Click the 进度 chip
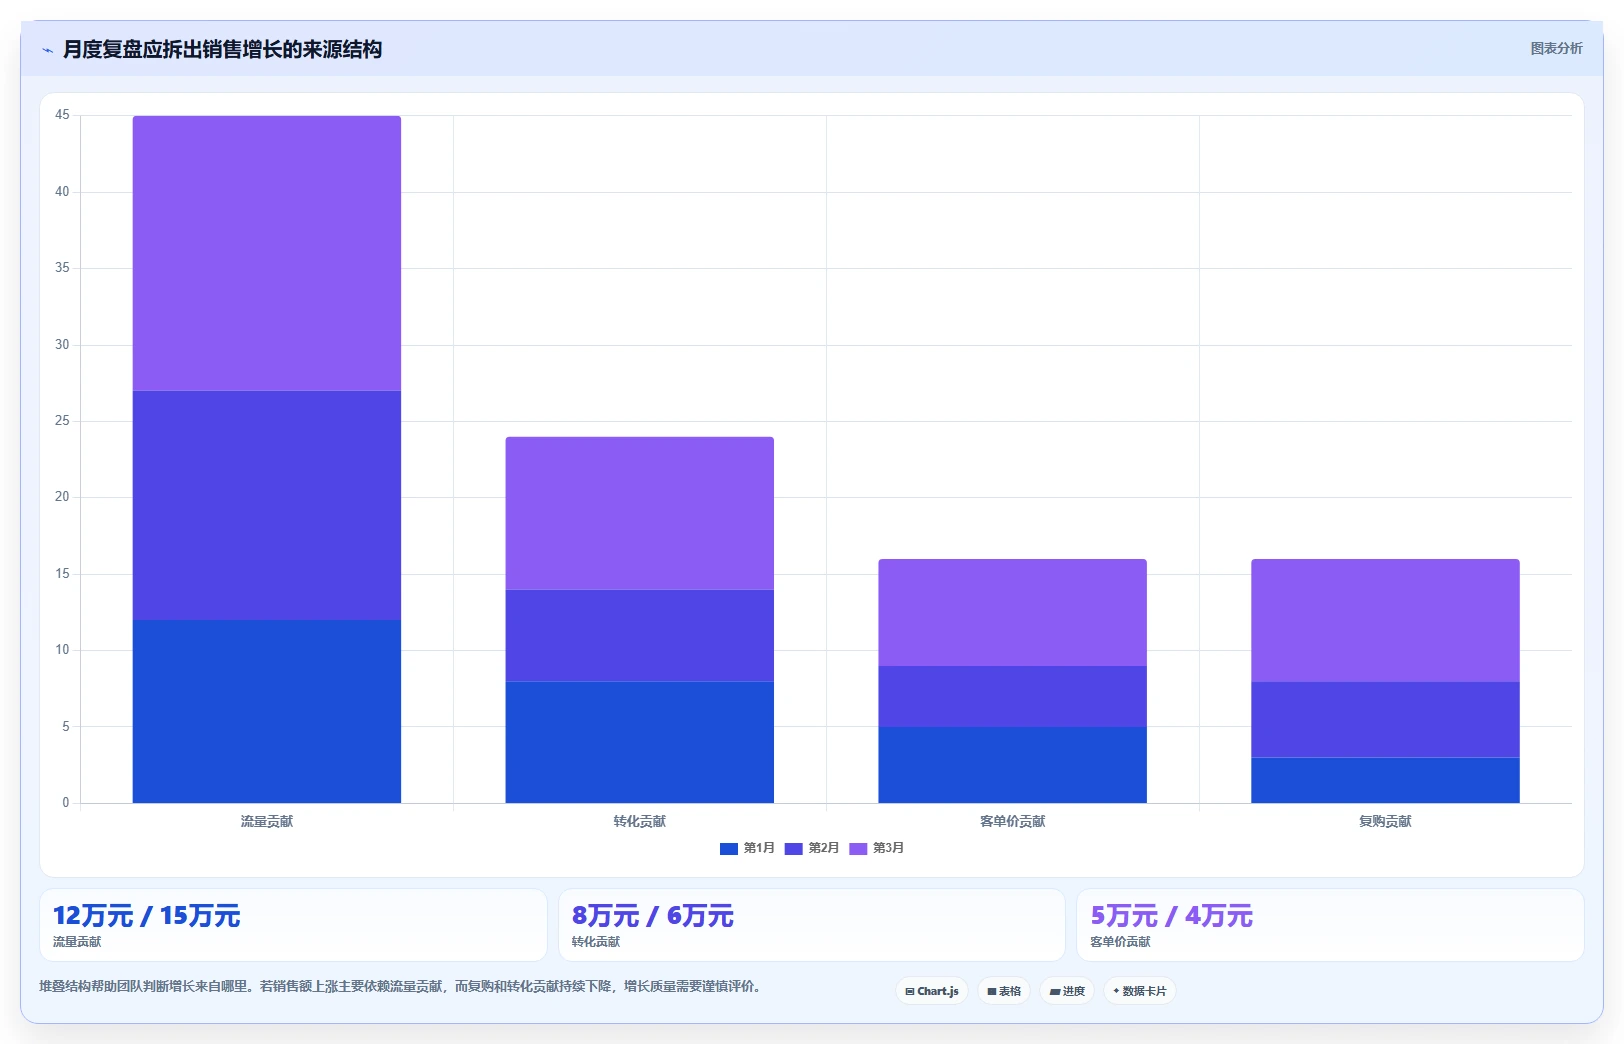The height and width of the screenshot is (1044, 1624). point(1067,991)
